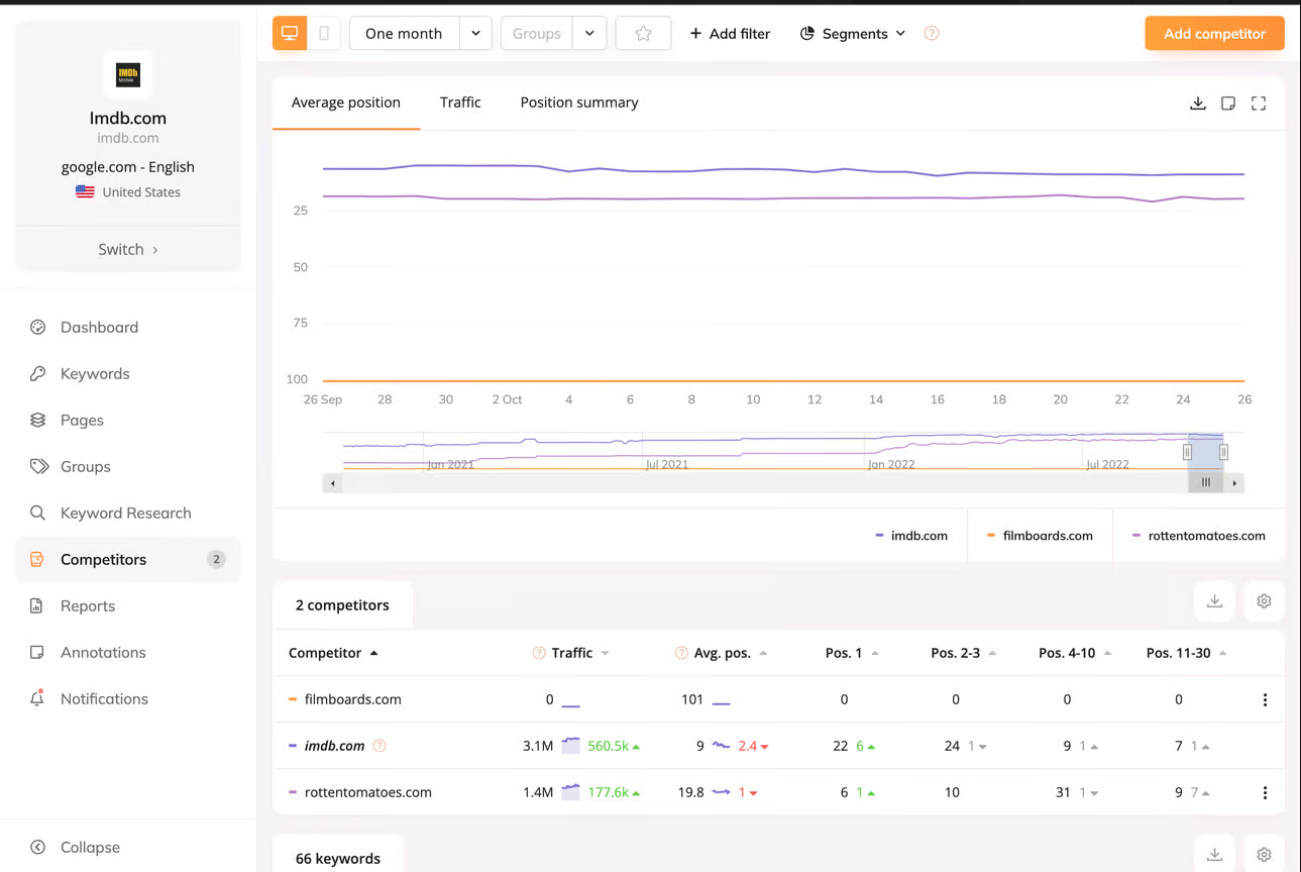Switch to the Traffic tab
This screenshot has width=1301, height=872.
tap(460, 102)
